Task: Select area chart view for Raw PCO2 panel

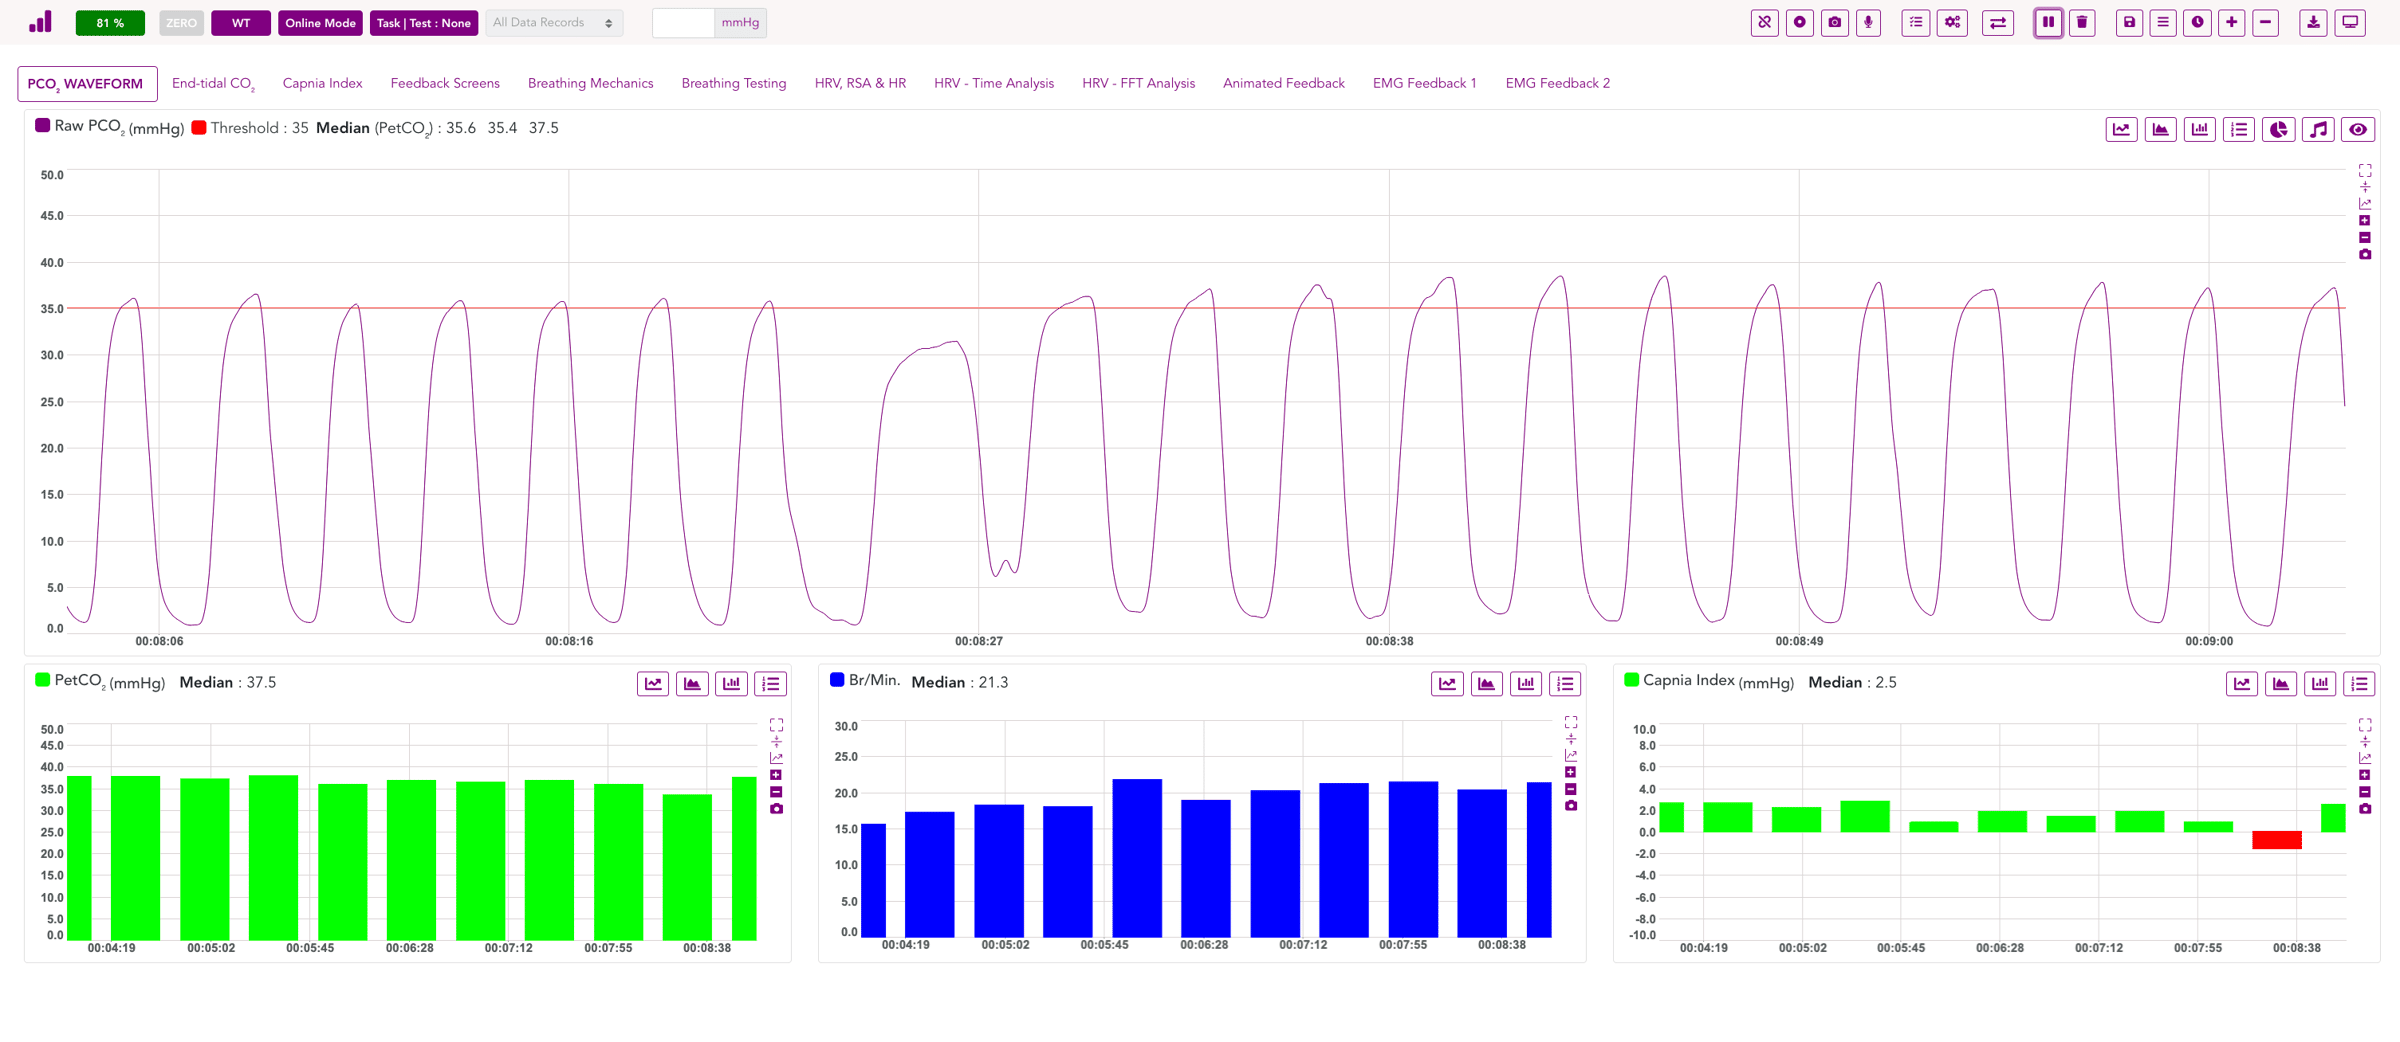Action: click(2160, 129)
